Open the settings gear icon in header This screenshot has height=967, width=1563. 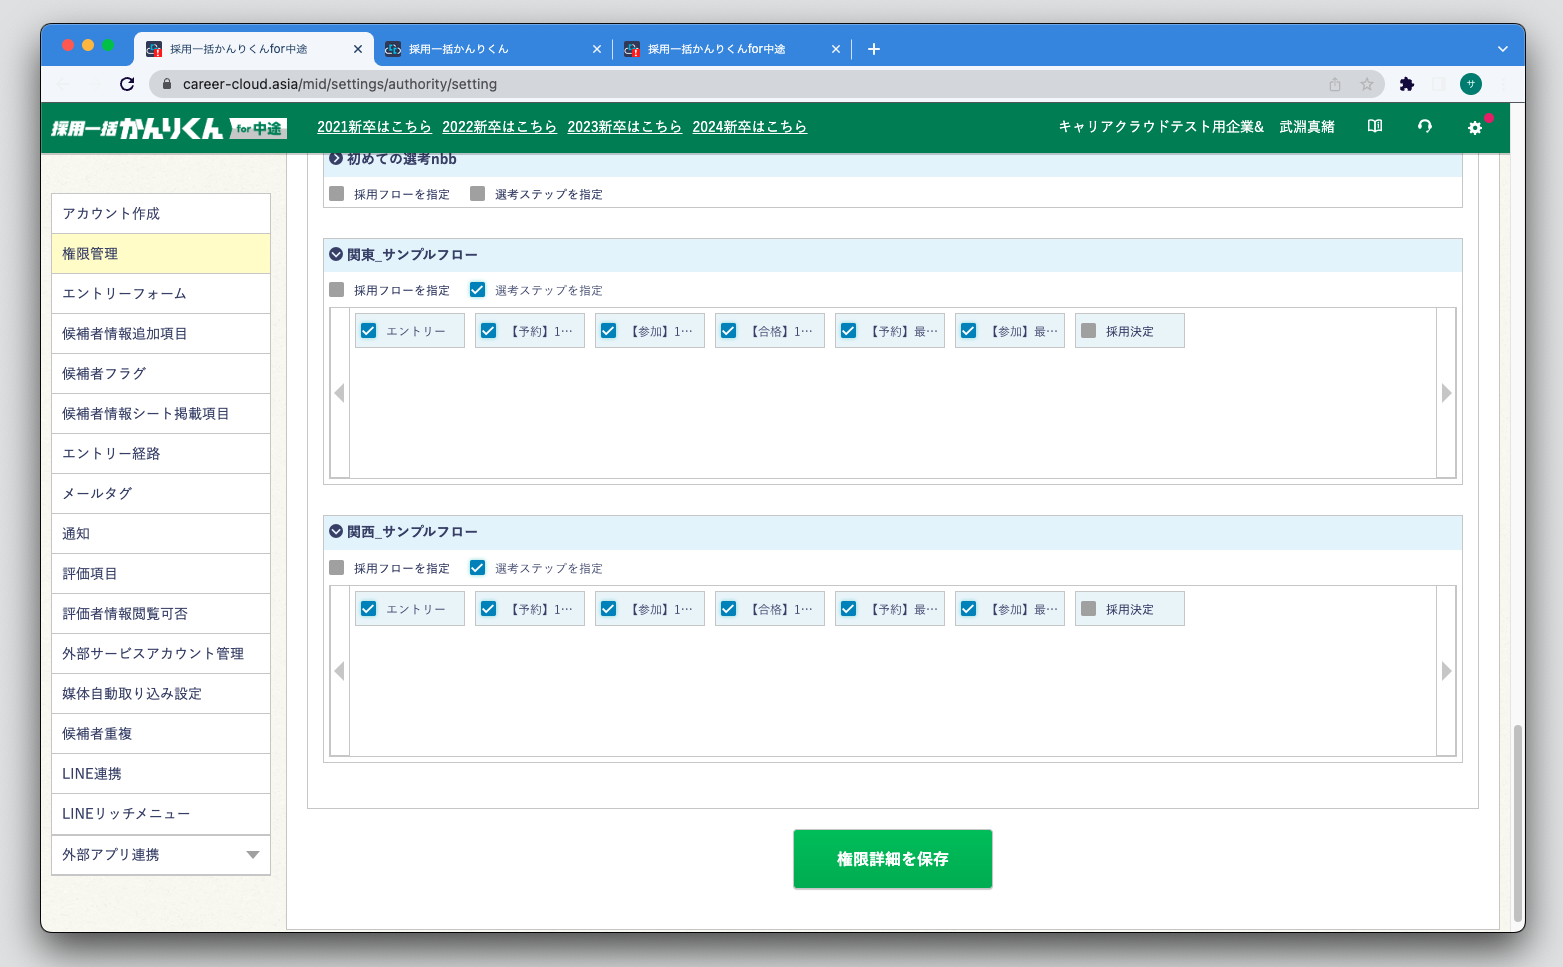[1474, 127]
